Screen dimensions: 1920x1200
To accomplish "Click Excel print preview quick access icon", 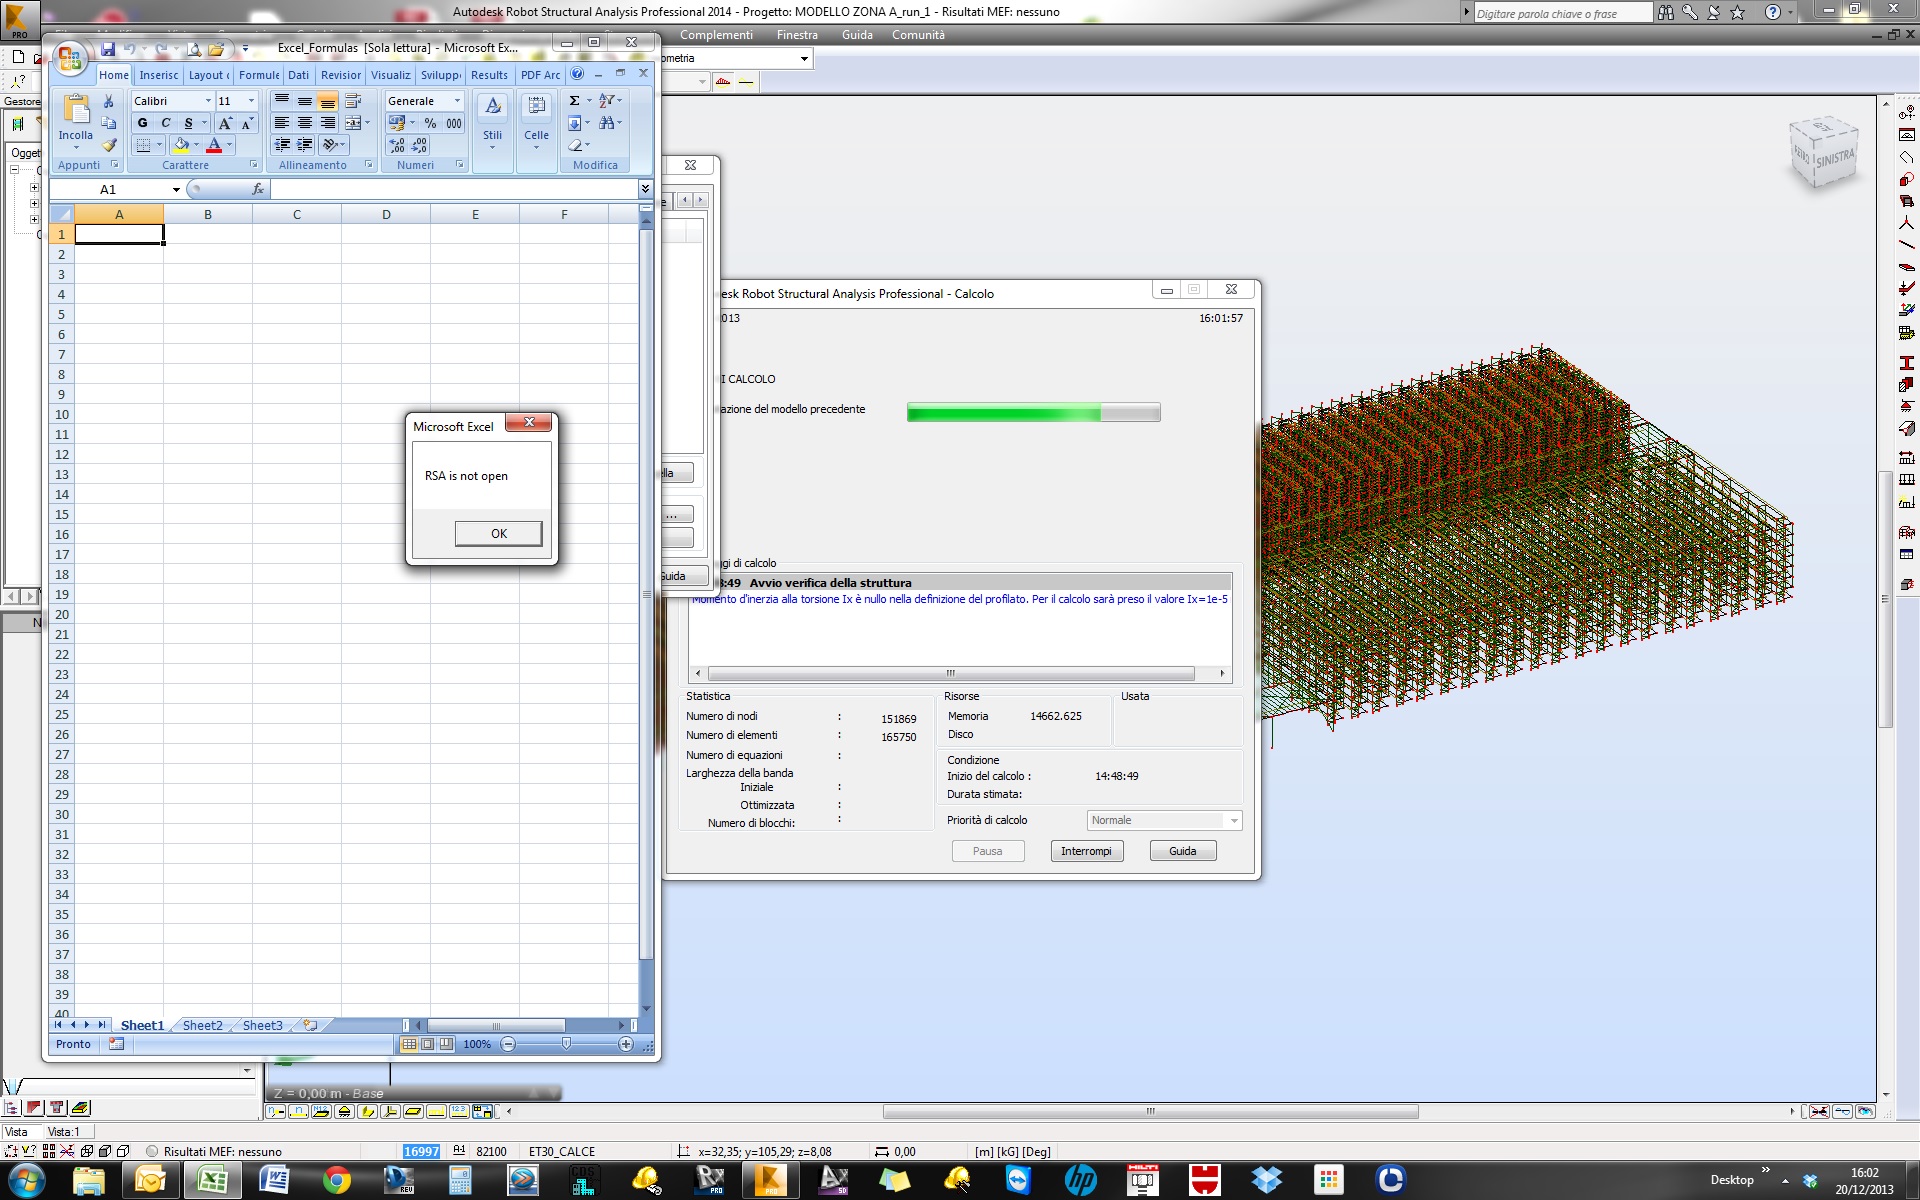I will [x=194, y=49].
